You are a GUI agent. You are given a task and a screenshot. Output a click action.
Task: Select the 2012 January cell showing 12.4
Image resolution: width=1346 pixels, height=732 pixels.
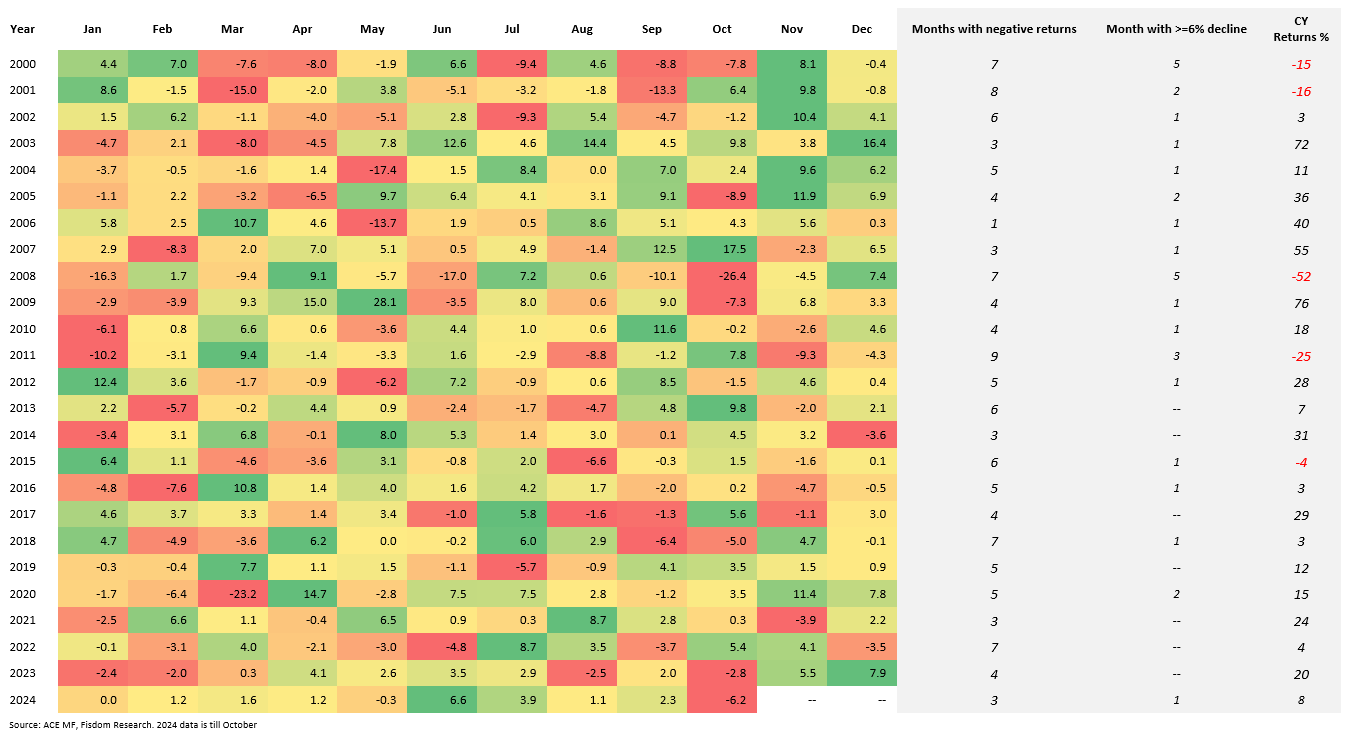click(92, 382)
